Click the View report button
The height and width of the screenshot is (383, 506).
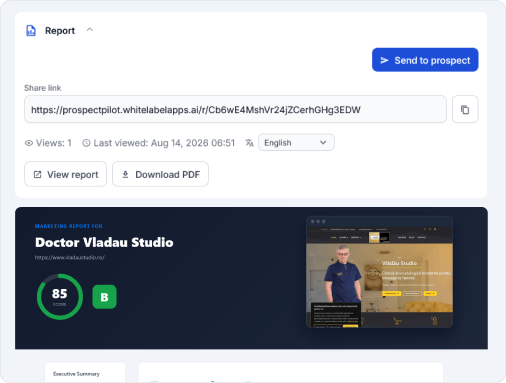(x=66, y=174)
